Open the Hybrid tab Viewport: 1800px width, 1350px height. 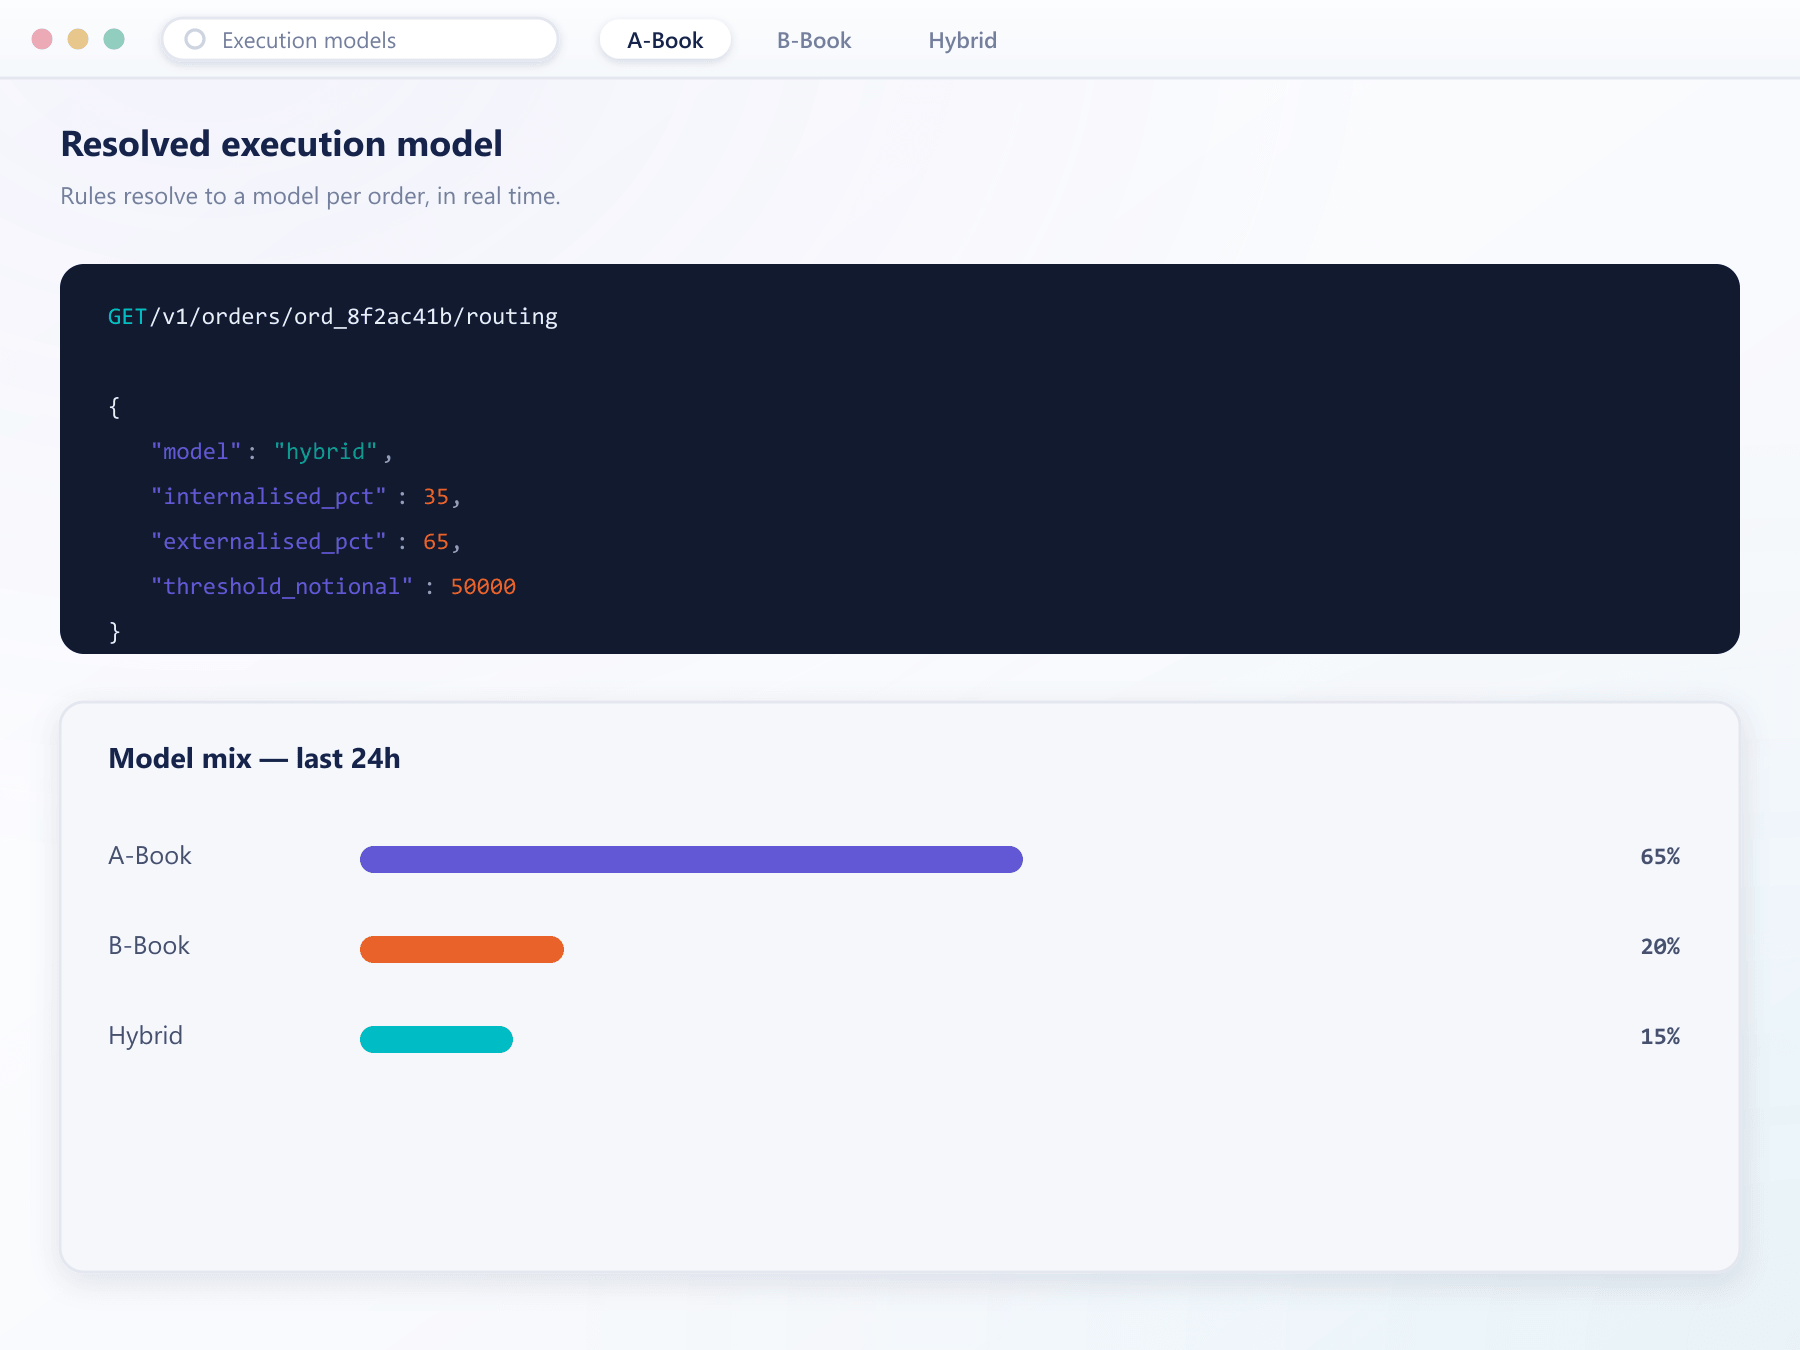point(962,40)
